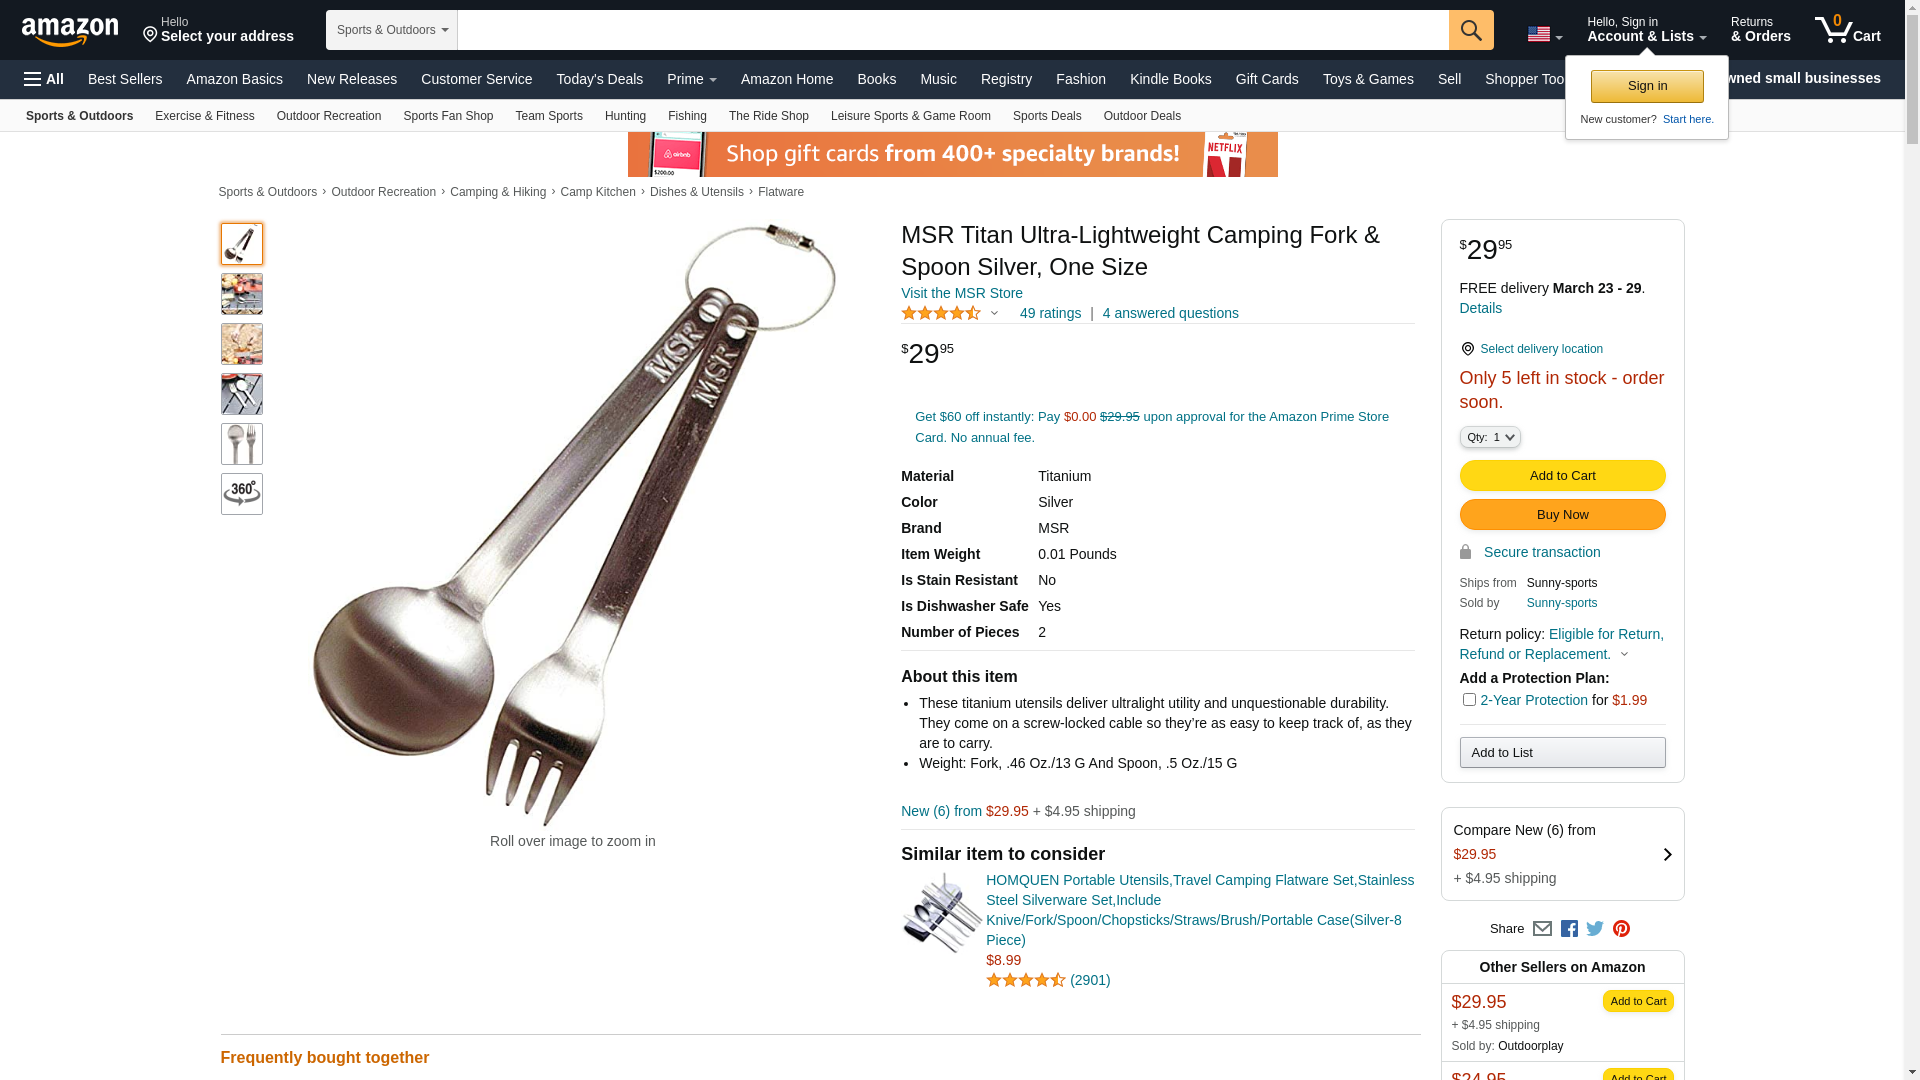Viewport: 1920px width, 1080px height.
Task: Open the shopping cart icon
Action: click(x=1848, y=29)
